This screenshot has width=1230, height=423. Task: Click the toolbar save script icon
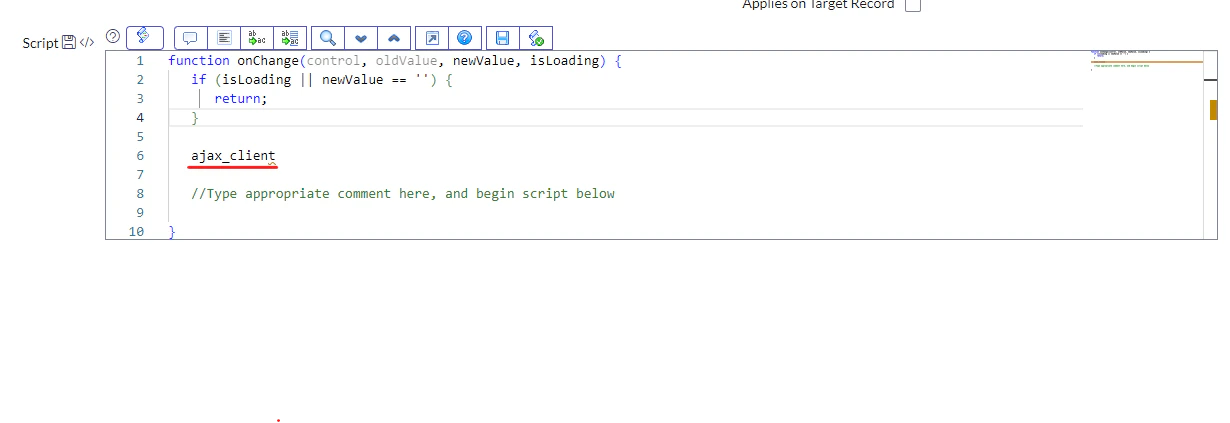(503, 38)
